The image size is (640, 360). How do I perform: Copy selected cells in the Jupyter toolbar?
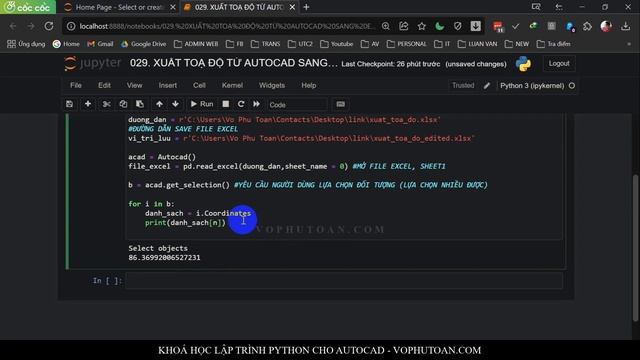[123, 104]
